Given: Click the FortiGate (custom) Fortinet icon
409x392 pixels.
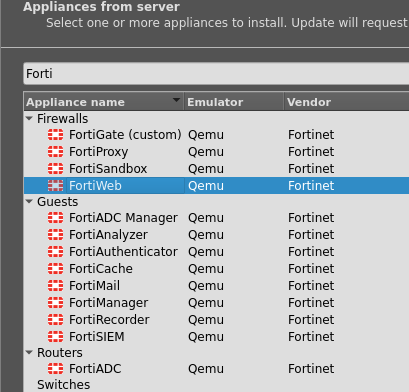Looking at the screenshot, I should point(55,135).
